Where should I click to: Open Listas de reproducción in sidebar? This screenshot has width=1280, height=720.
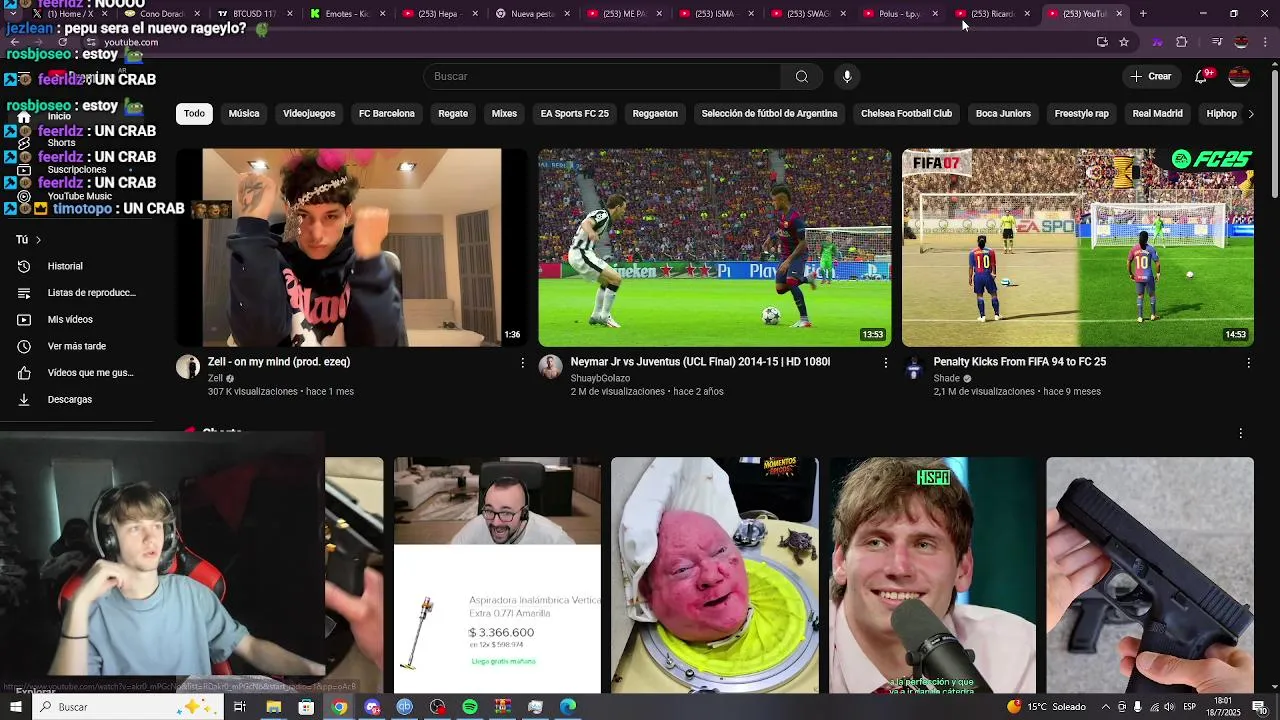[x=77, y=293]
